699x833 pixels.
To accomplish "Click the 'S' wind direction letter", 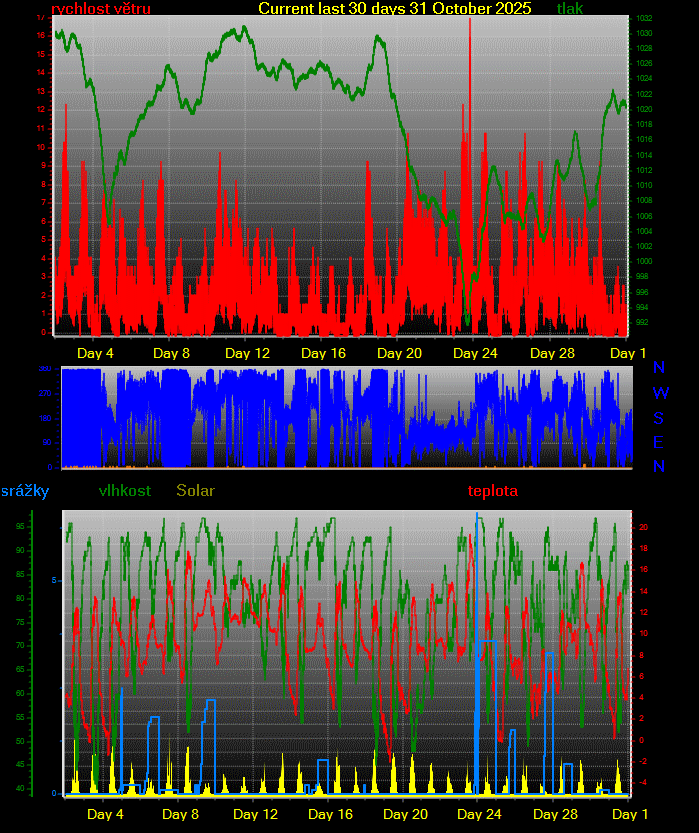I will pos(659,418).
